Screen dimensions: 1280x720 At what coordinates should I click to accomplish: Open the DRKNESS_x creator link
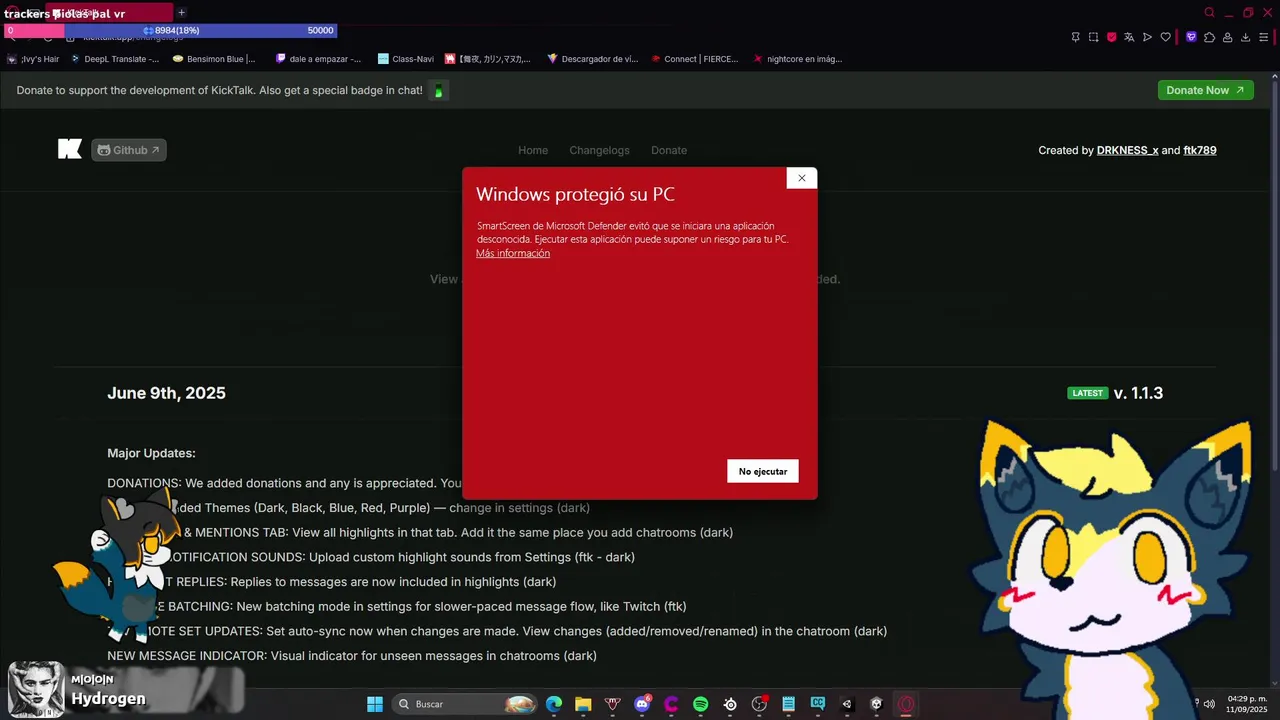(1127, 150)
